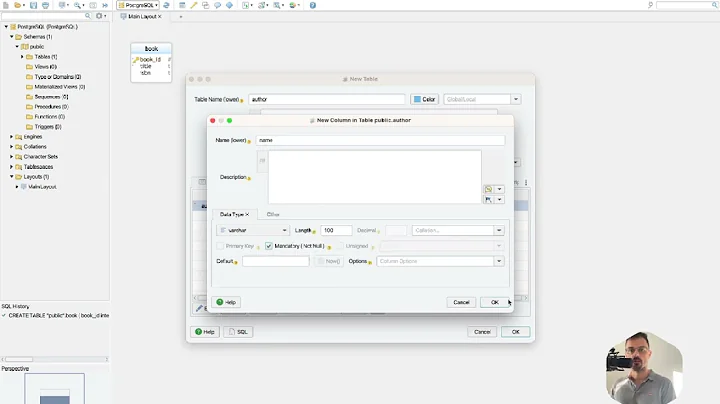Image resolution: width=720 pixels, height=404 pixels.
Task: Expand the MainLayout tree node
Action: pyautogui.click(x=17, y=186)
